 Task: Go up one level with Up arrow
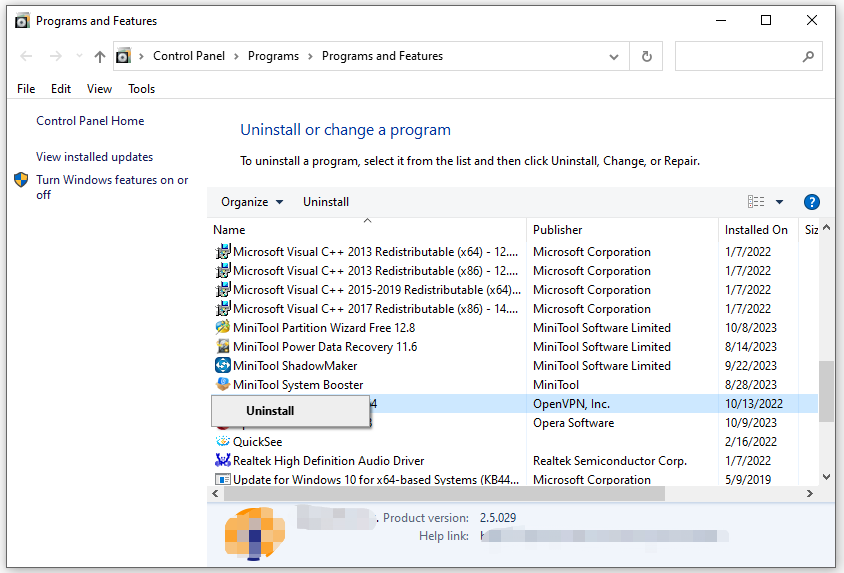tap(100, 56)
